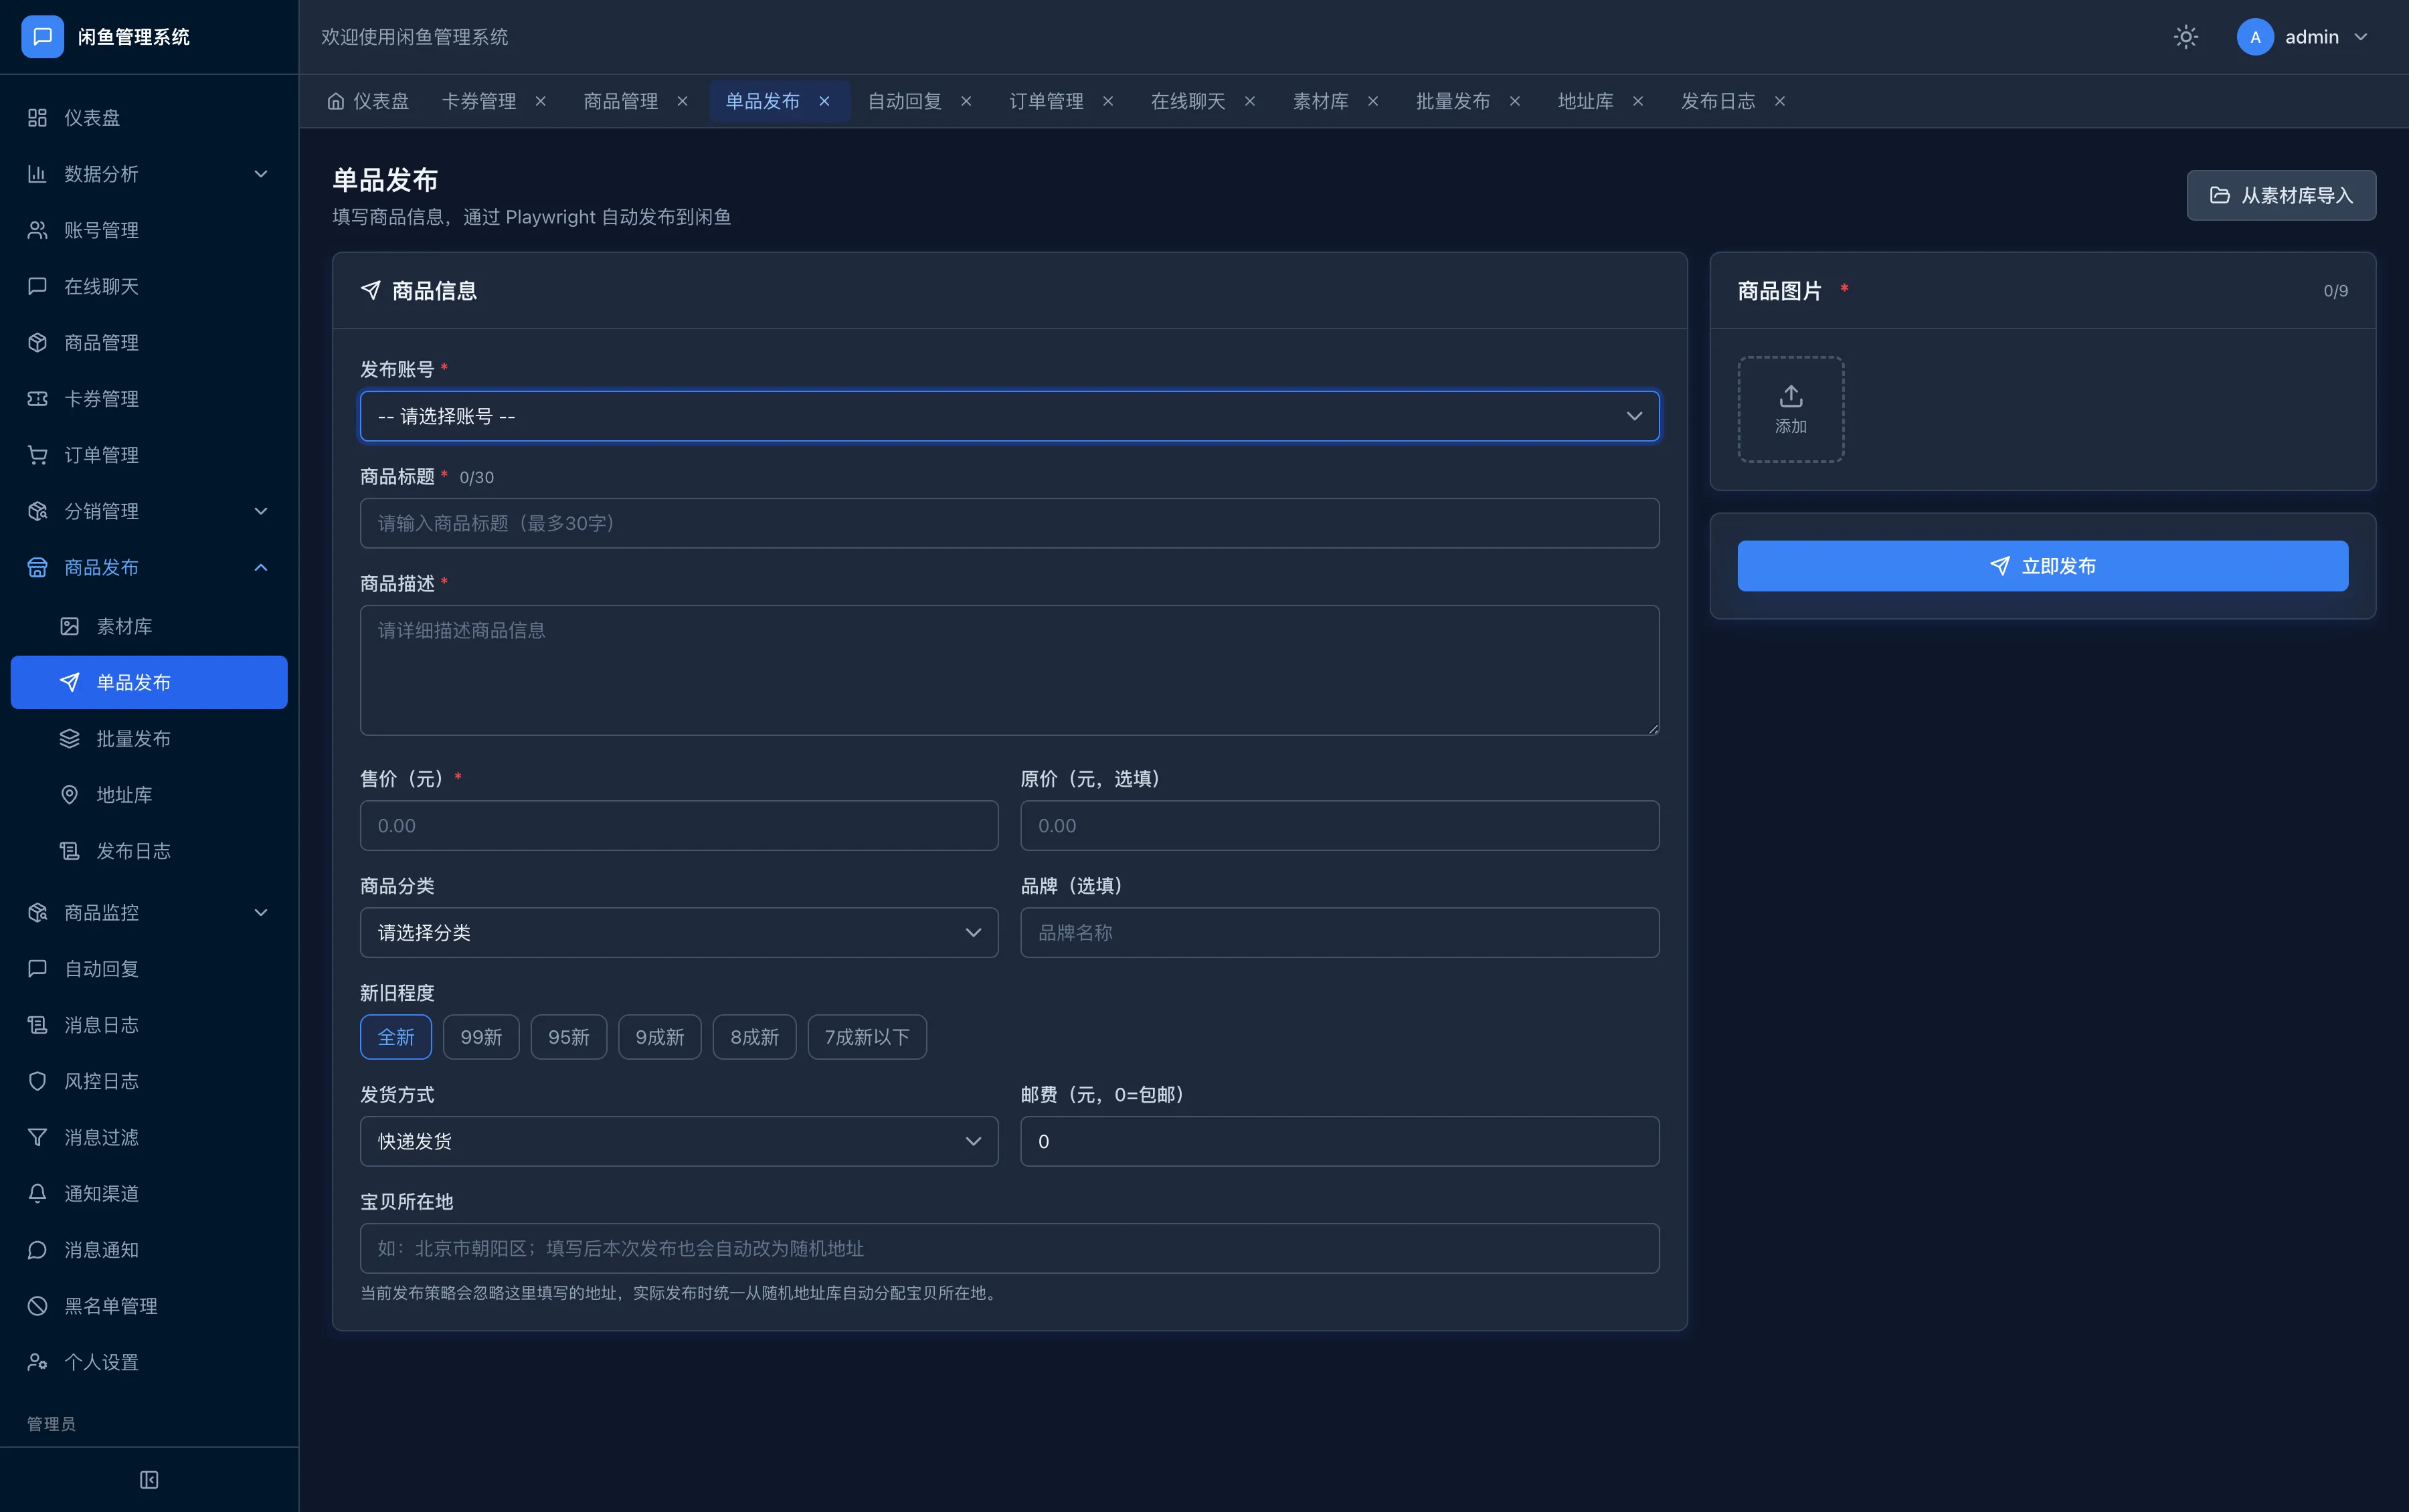Collapse the 商品发布 sidebar group
The width and height of the screenshot is (2409, 1512).
tap(149, 567)
